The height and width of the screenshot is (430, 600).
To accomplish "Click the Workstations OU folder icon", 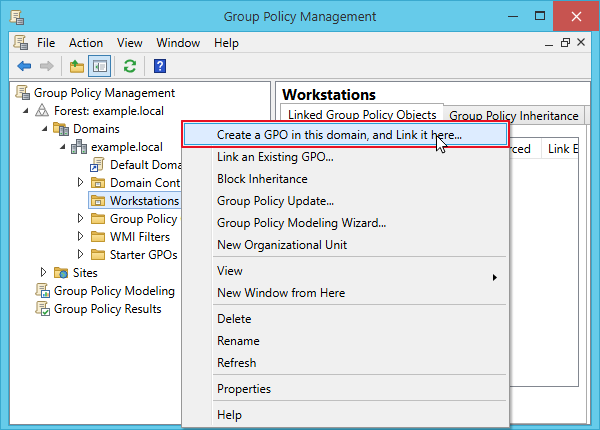I will [98, 200].
